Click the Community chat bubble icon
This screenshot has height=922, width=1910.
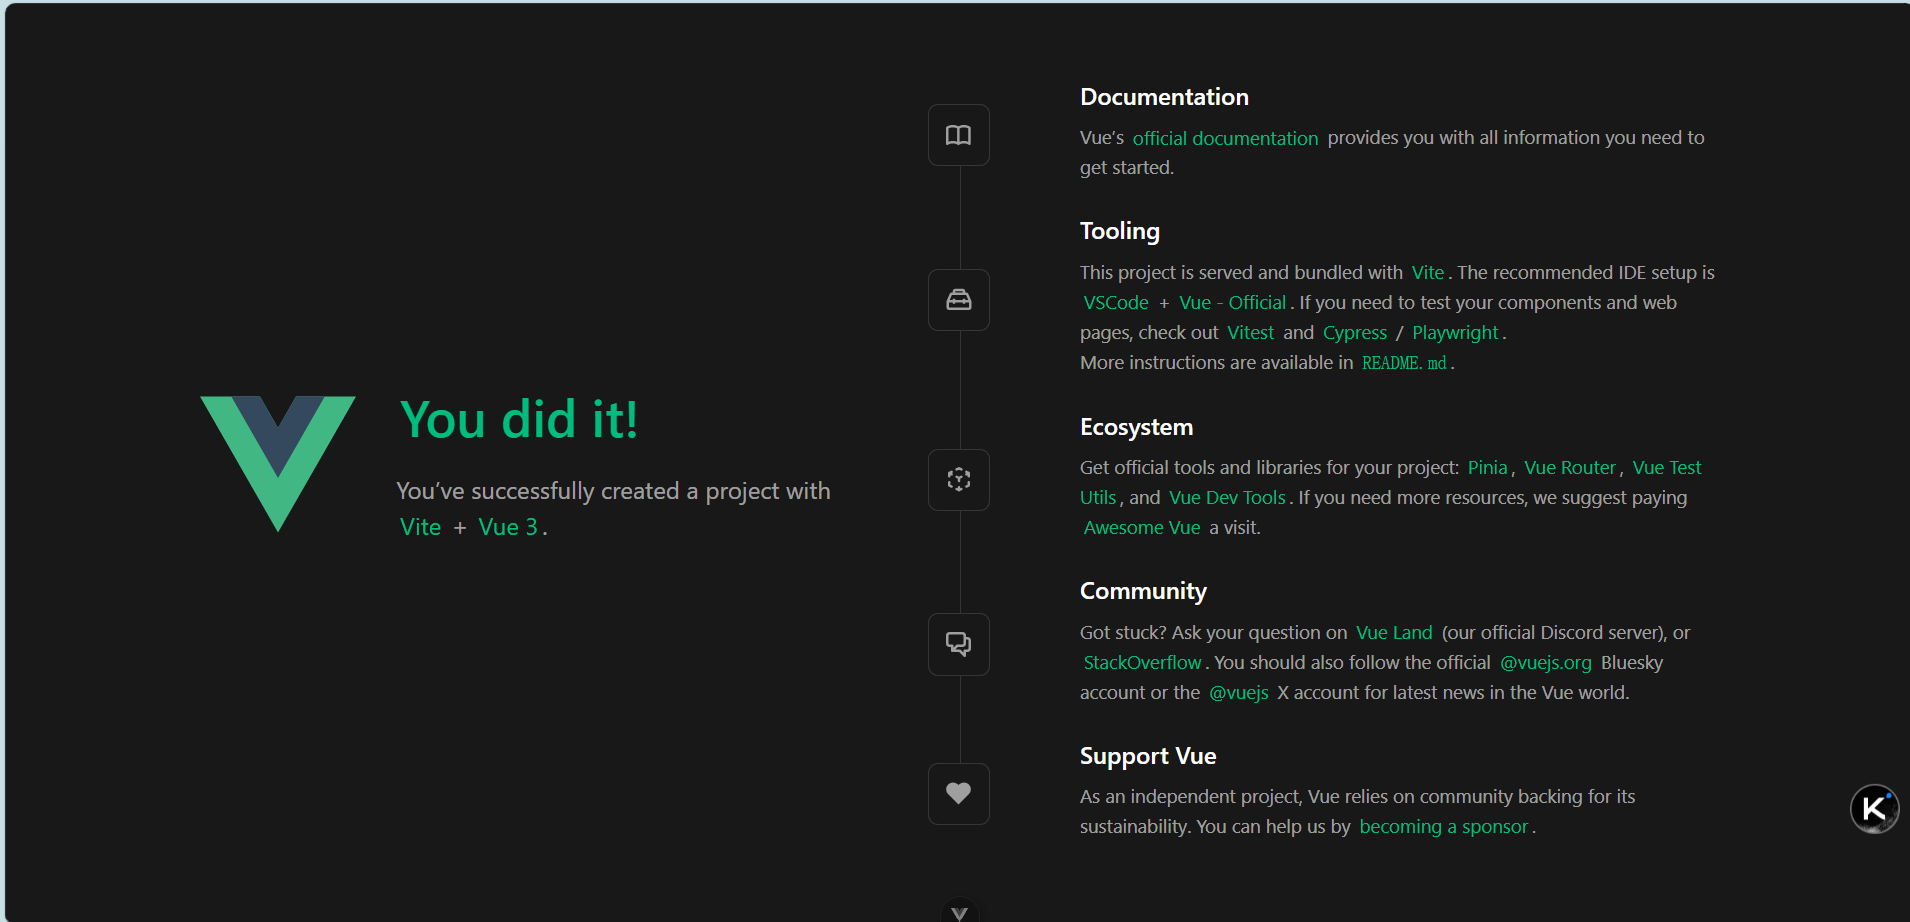click(x=959, y=643)
